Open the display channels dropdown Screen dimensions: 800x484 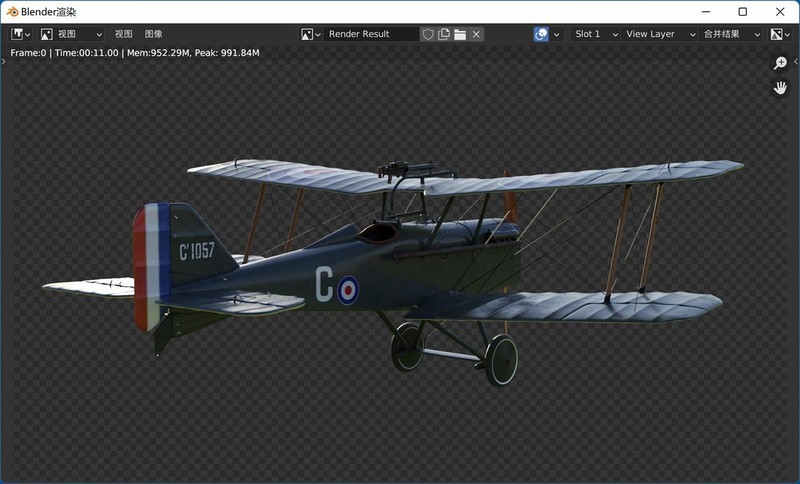coord(778,34)
